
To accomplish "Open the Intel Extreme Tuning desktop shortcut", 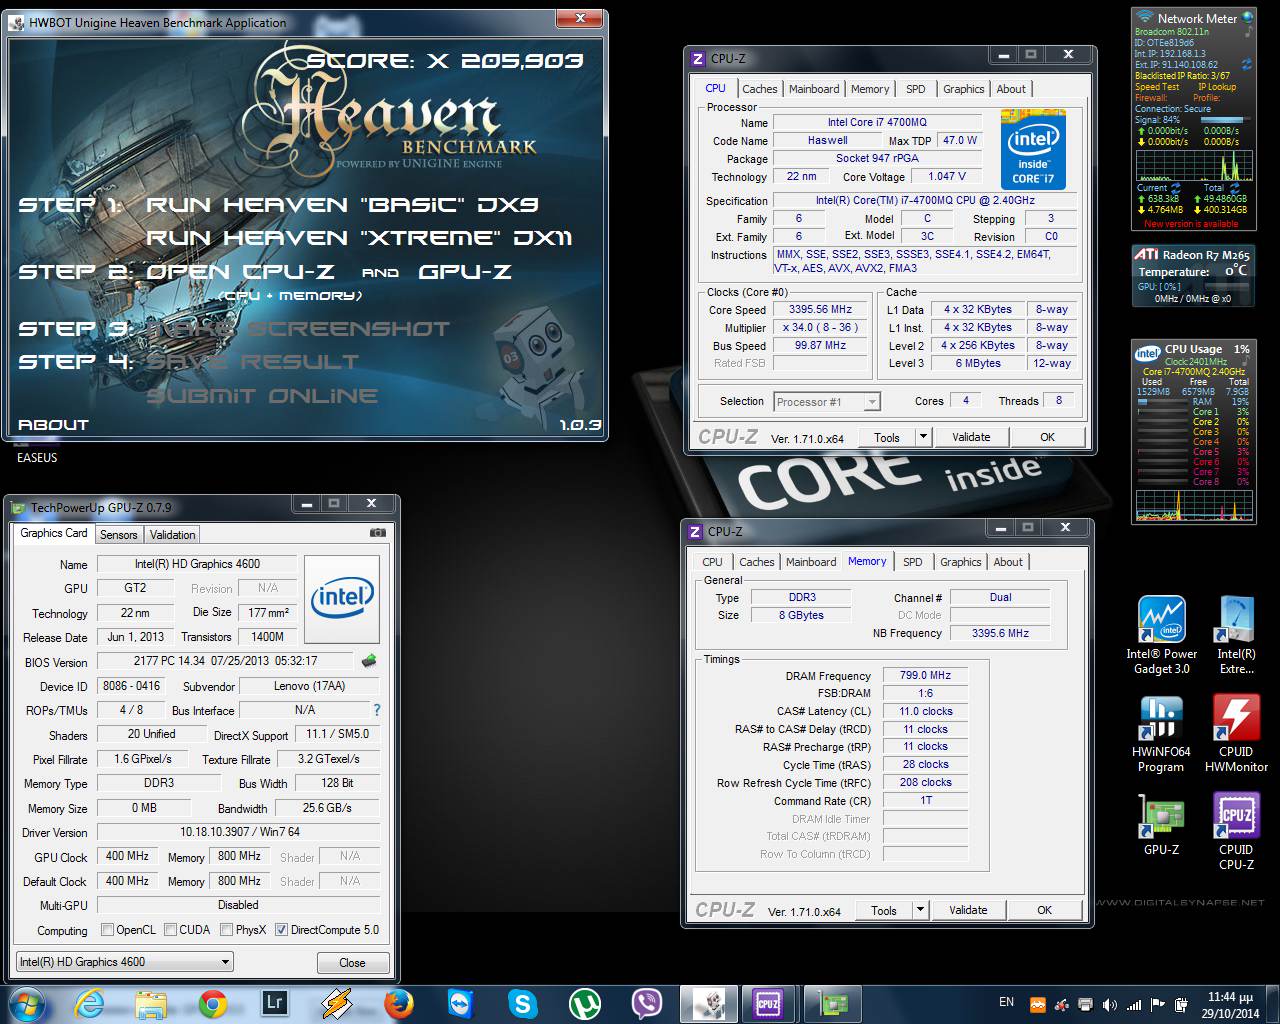I will [1236, 635].
